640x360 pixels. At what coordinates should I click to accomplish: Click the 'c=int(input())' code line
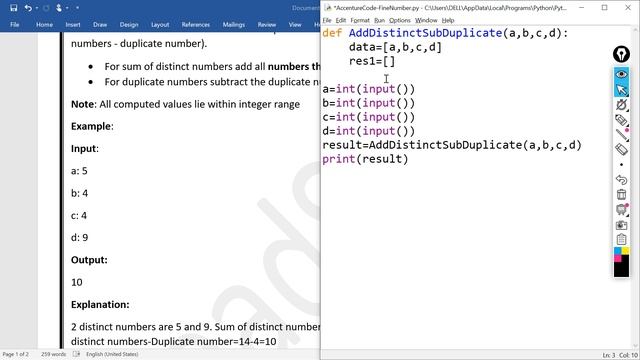[x=368, y=117]
